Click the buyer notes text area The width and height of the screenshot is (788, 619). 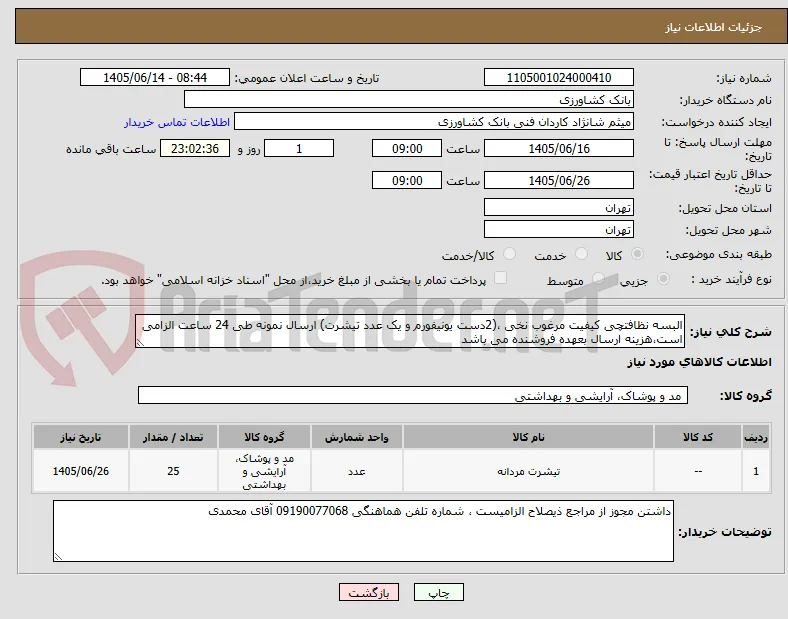(x=363, y=531)
